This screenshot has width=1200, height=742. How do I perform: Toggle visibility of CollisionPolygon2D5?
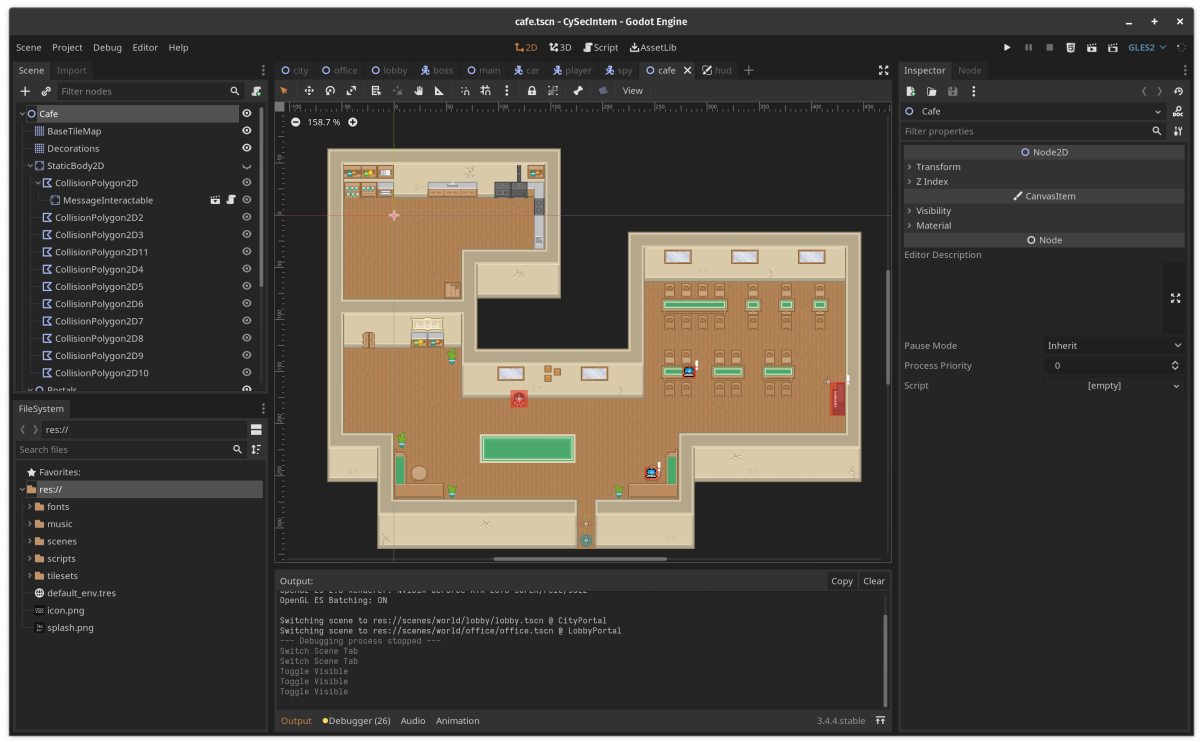[x=246, y=287]
